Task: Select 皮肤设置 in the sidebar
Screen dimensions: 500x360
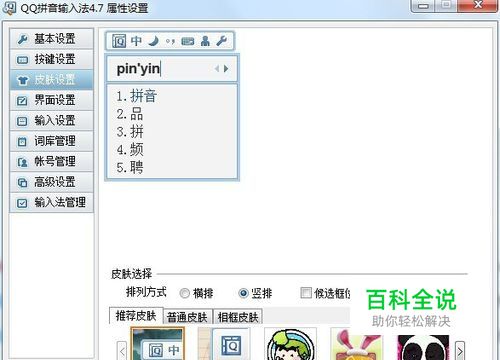Action: coord(52,80)
